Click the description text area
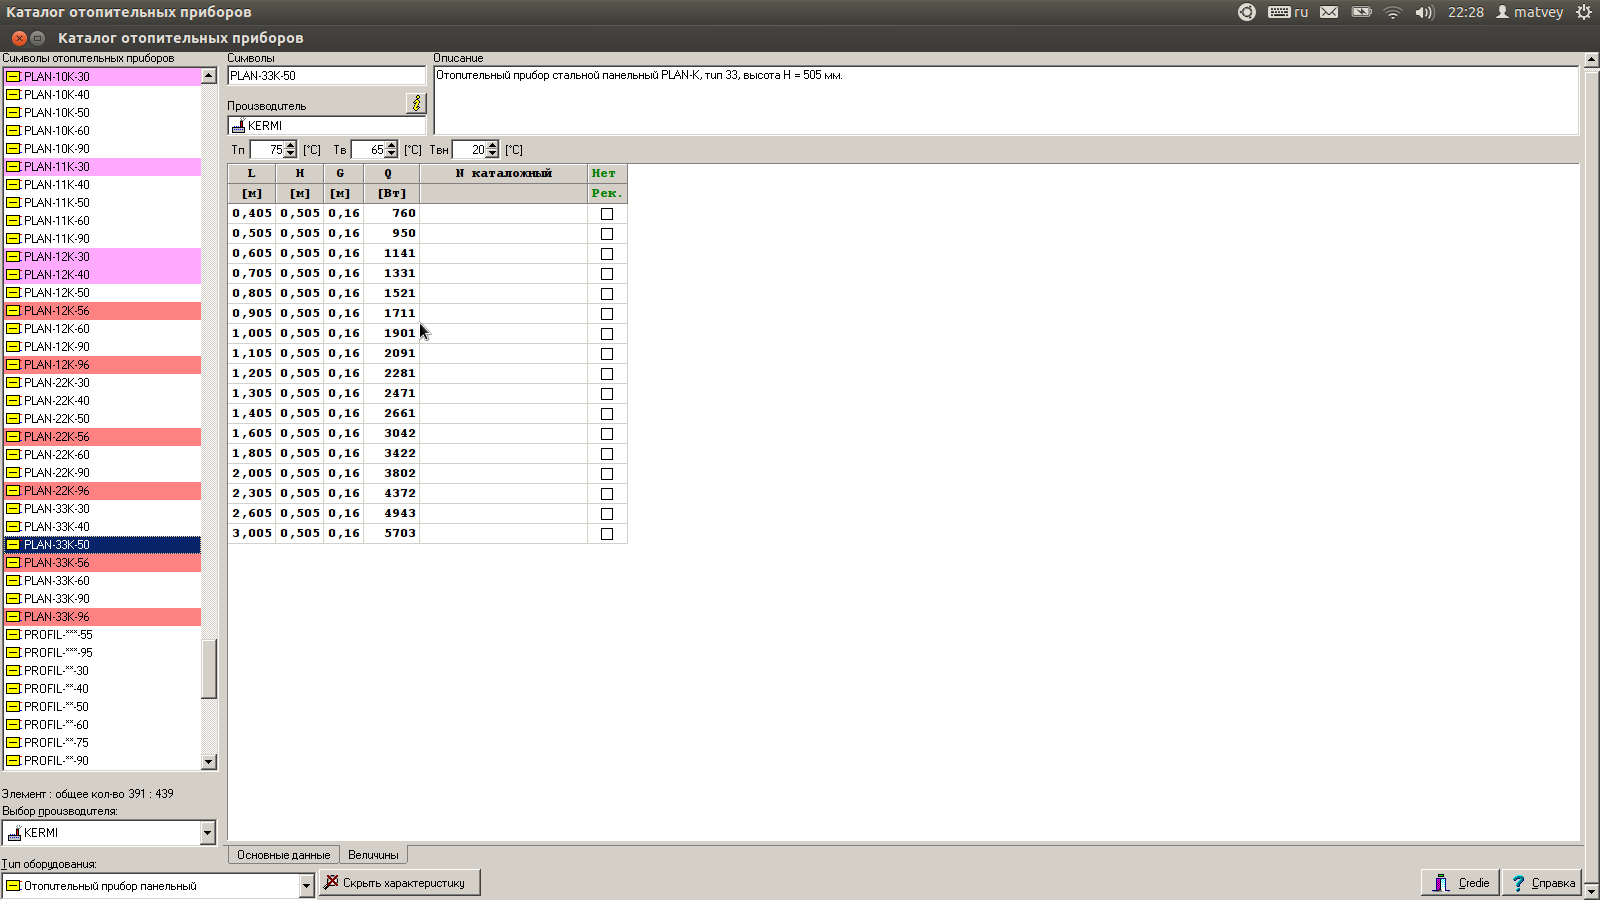1600x900 pixels. 1006,100
